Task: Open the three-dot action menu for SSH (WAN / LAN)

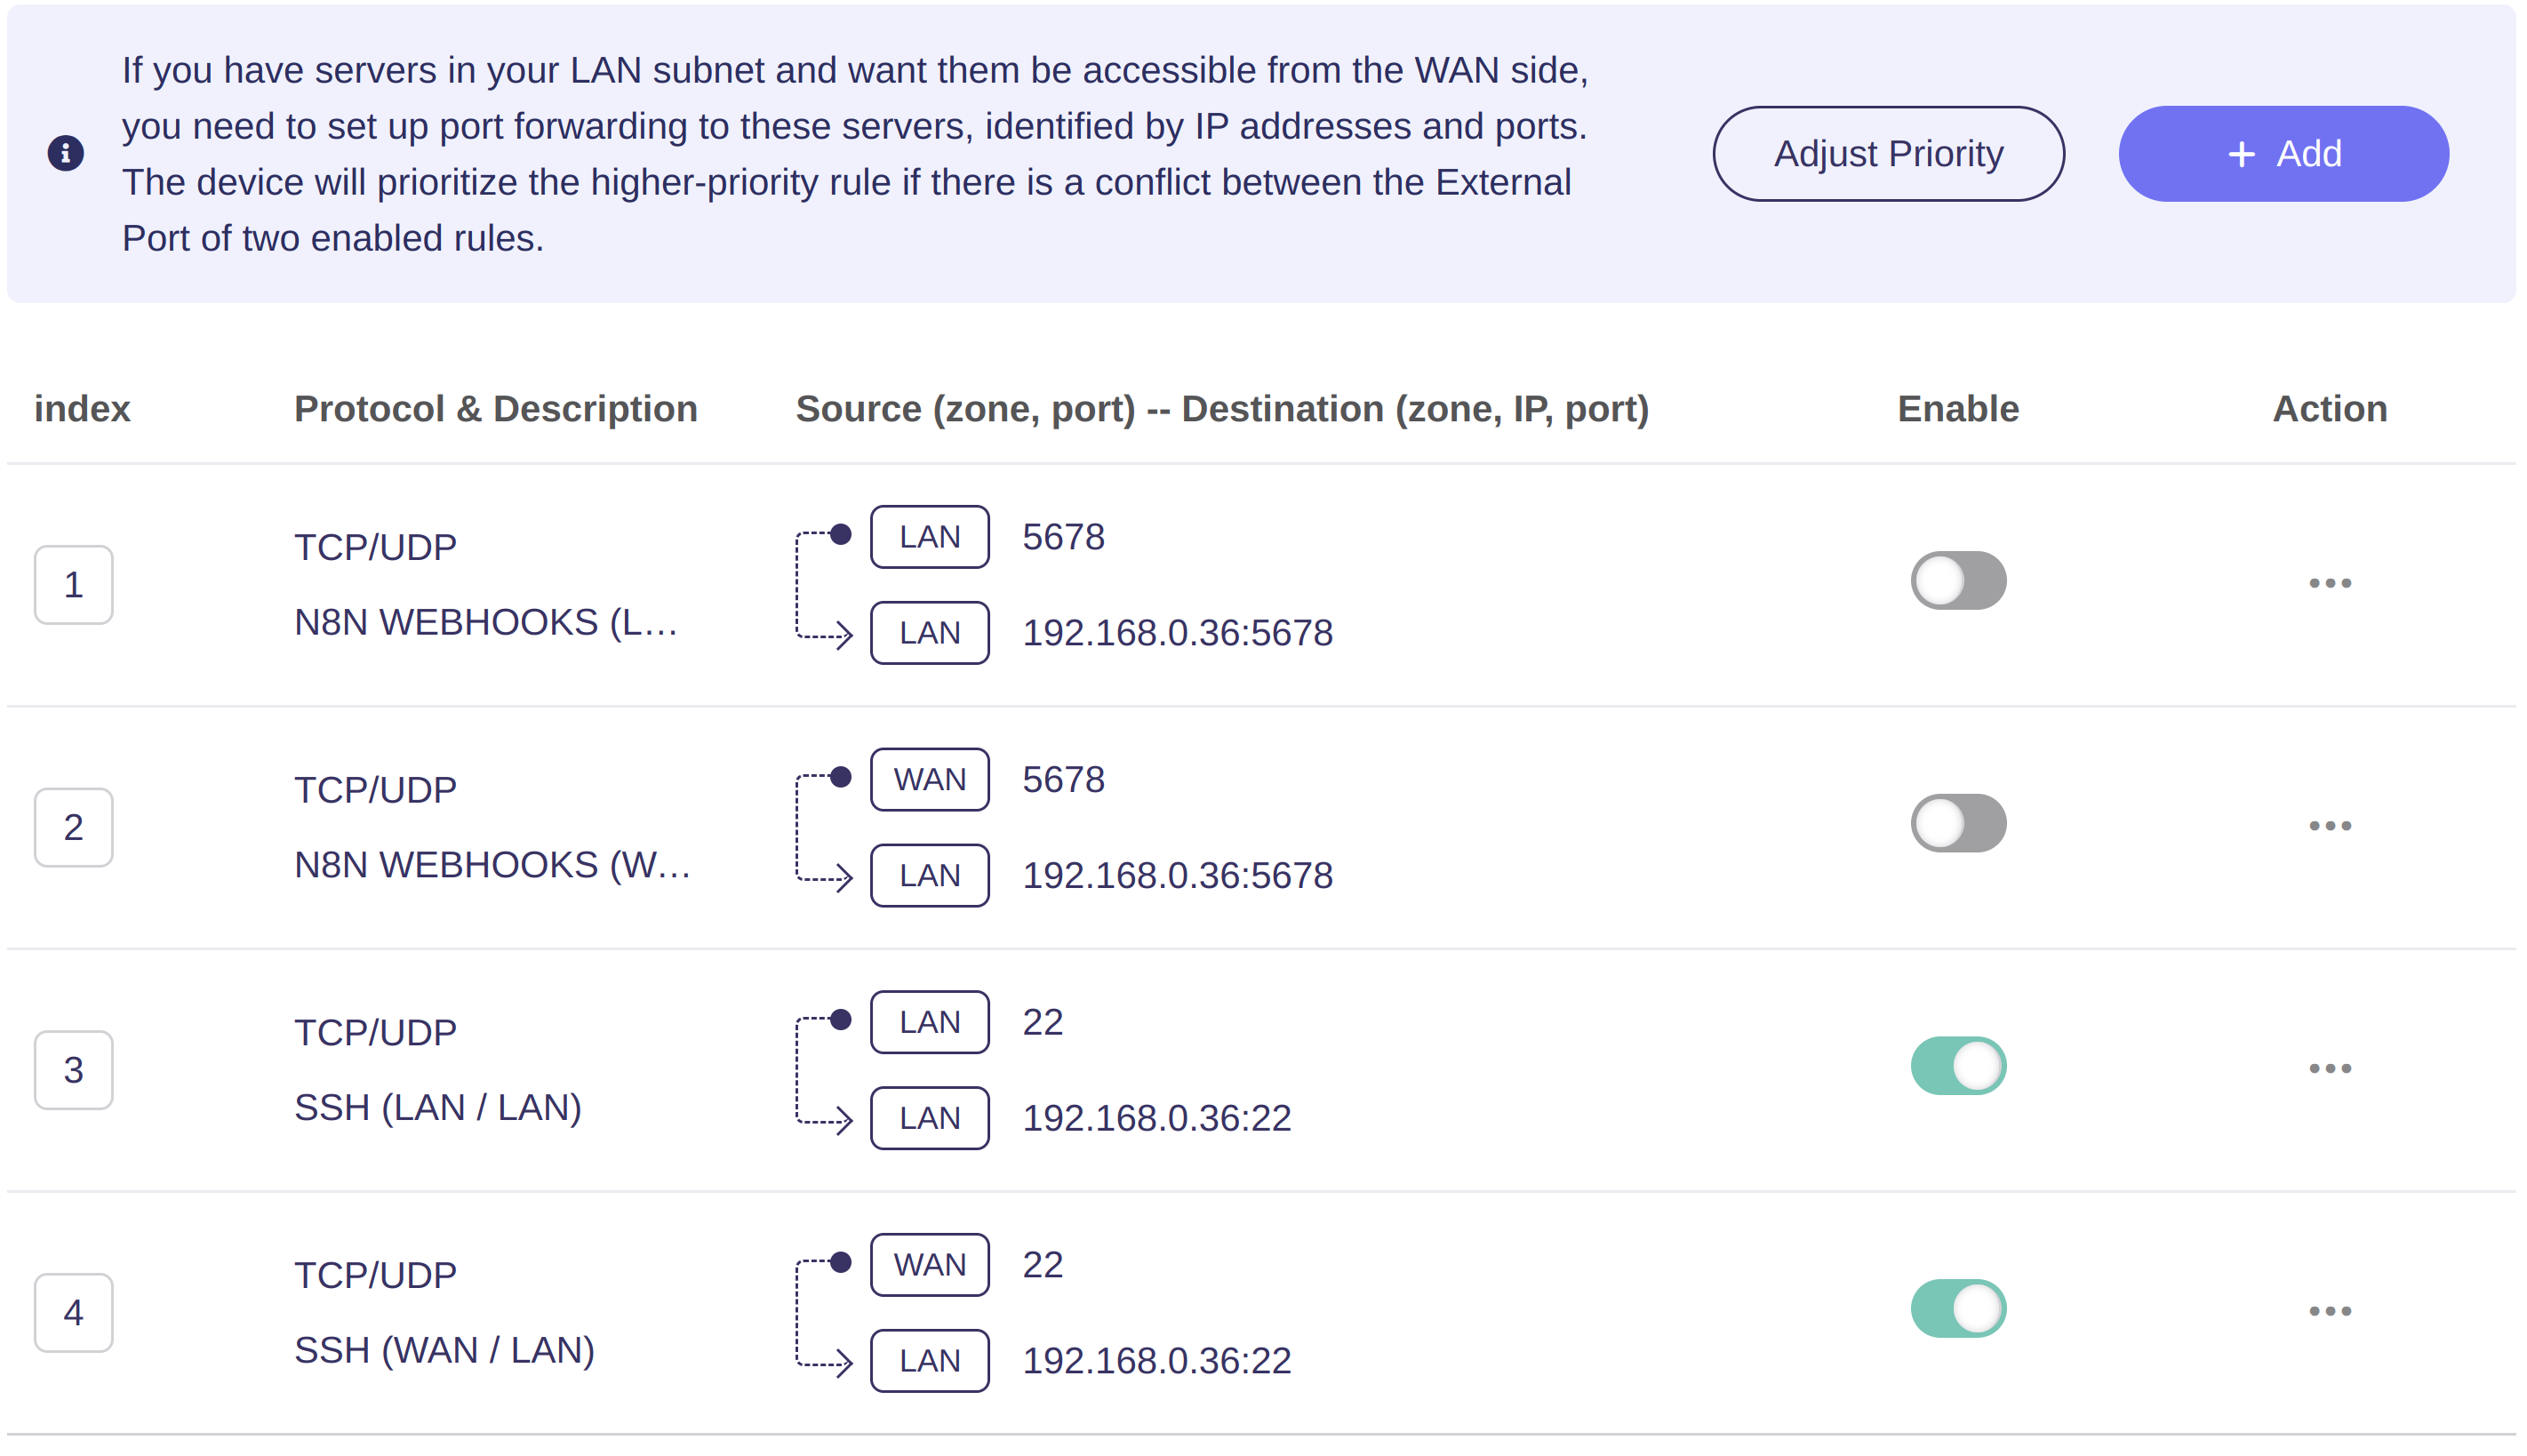Action: tap(2329, 1311)
